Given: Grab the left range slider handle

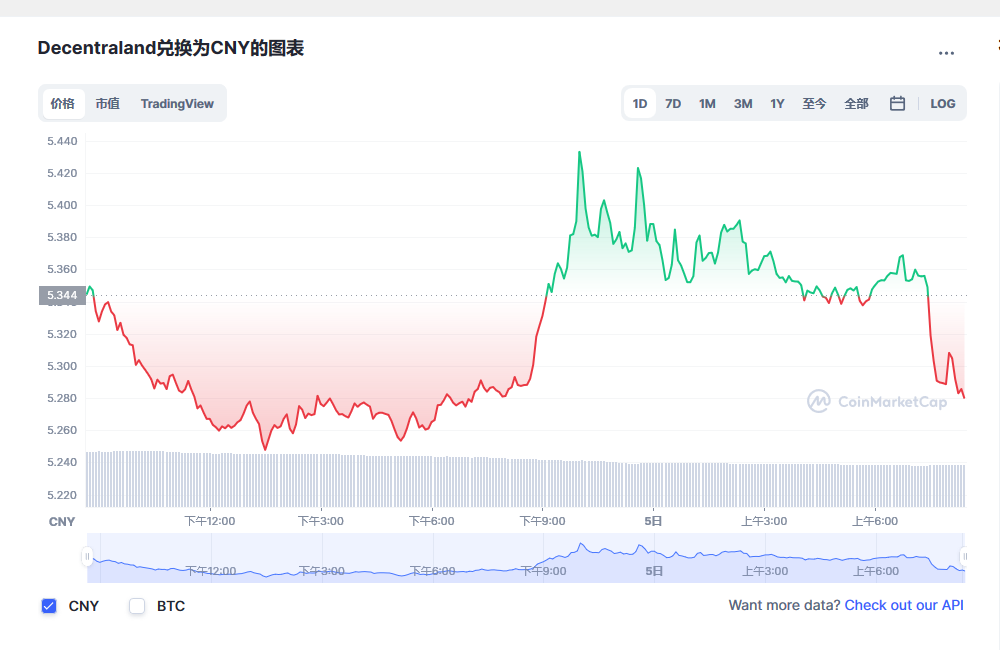Looking at the screenshot, I should point(87,557).
